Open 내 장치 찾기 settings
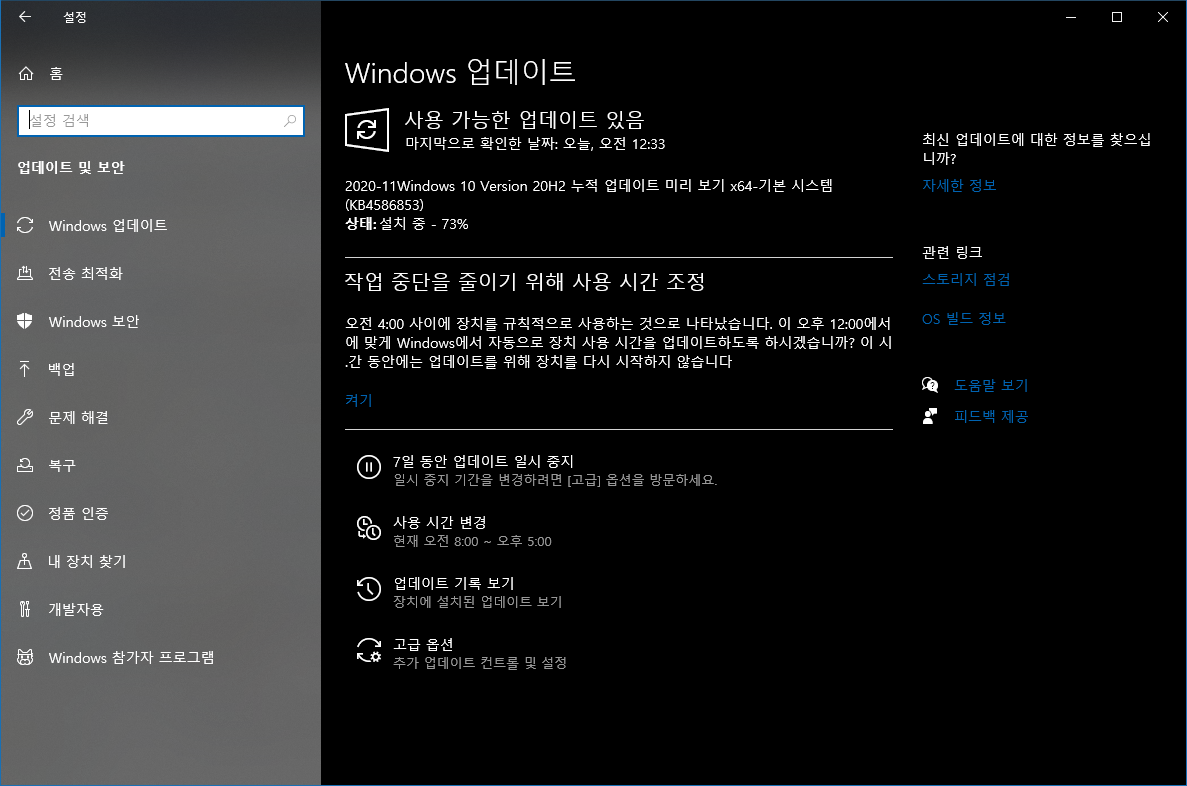Image resolution: width=1187 pixels, height=786 pixels. point(160,561)
